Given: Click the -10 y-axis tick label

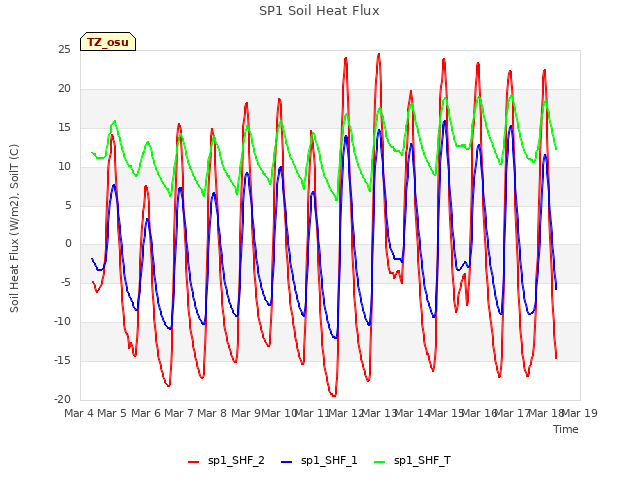Looking at the screenshot, I should (x=62, y=322).
